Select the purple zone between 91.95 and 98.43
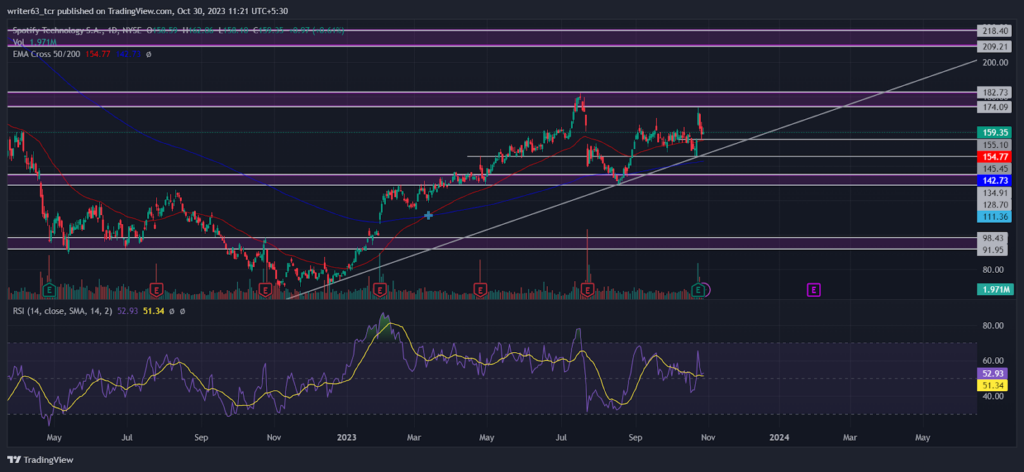Viewport: 1024px width, 472px height. tap(492, 244)
